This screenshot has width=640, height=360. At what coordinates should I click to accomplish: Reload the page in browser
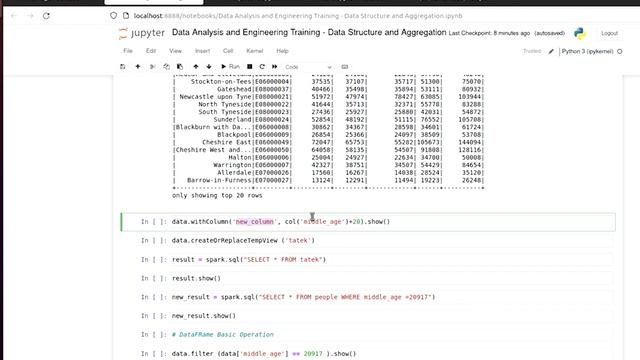point(46,16)
